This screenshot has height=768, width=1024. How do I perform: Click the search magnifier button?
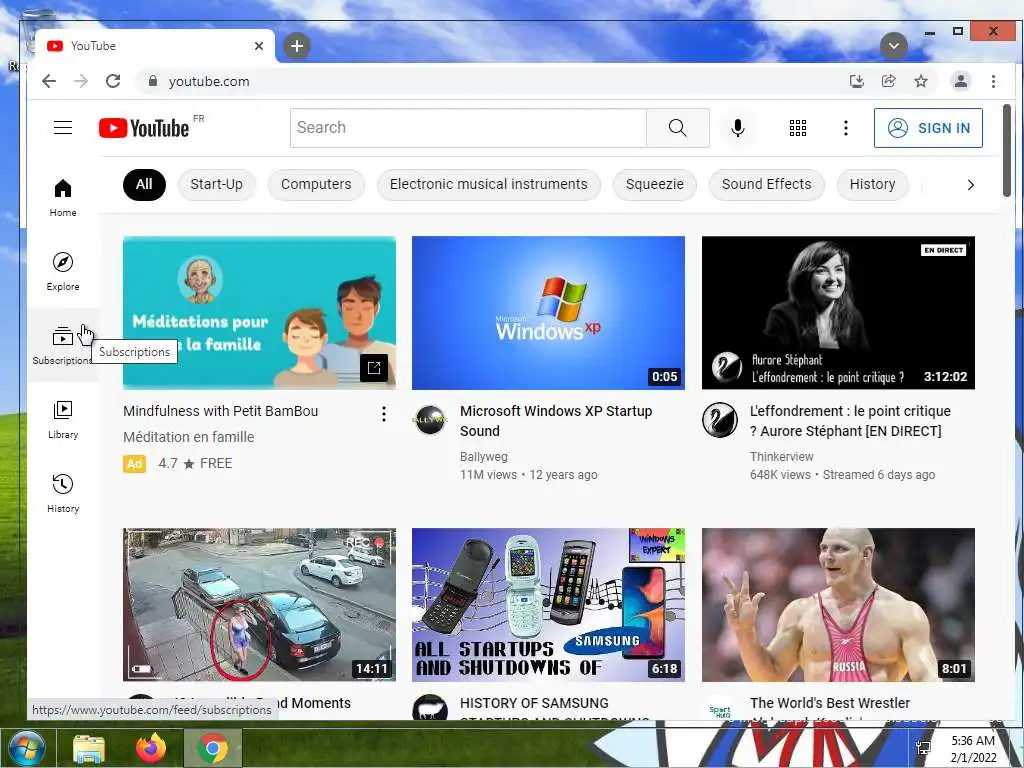coord(677,128)
